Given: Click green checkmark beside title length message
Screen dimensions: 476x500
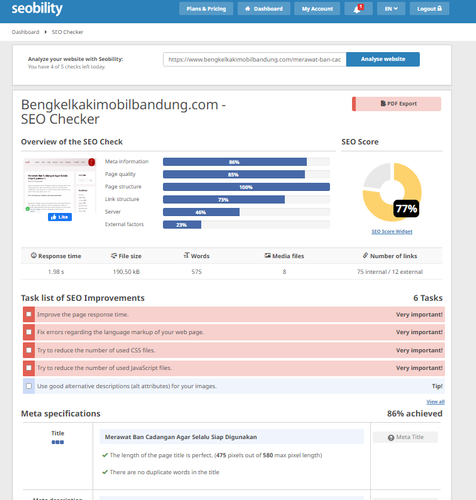Looking at the screenshot, I should click(105, 455).
